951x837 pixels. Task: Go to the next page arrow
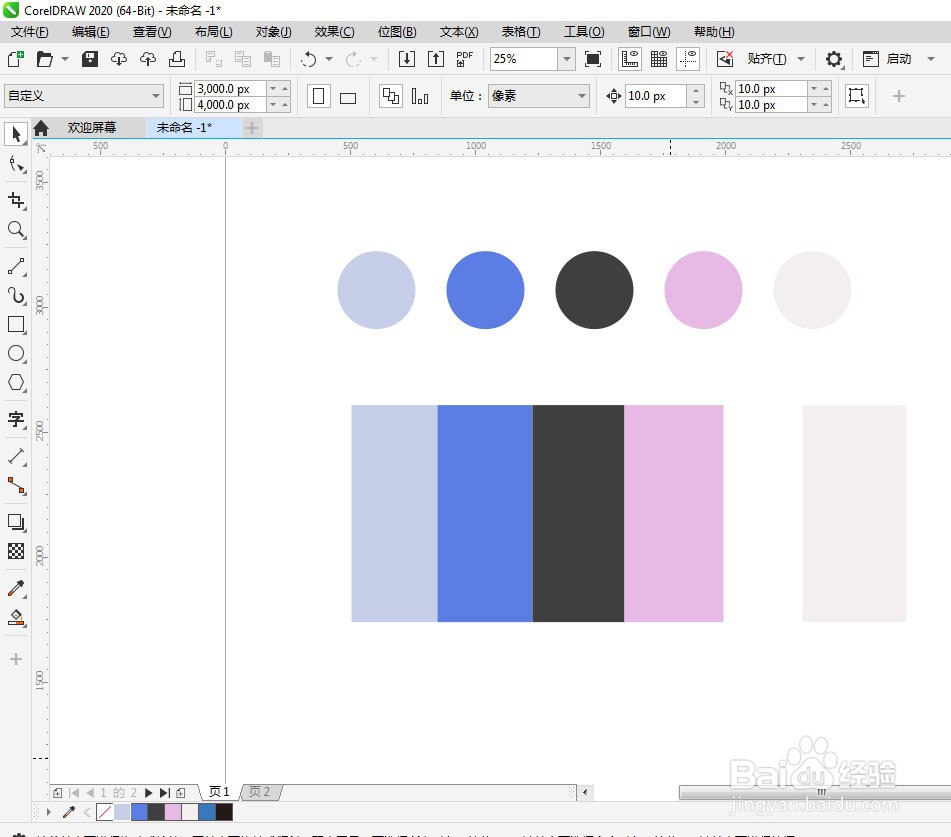pyautogui.click(x=148, y=793)
